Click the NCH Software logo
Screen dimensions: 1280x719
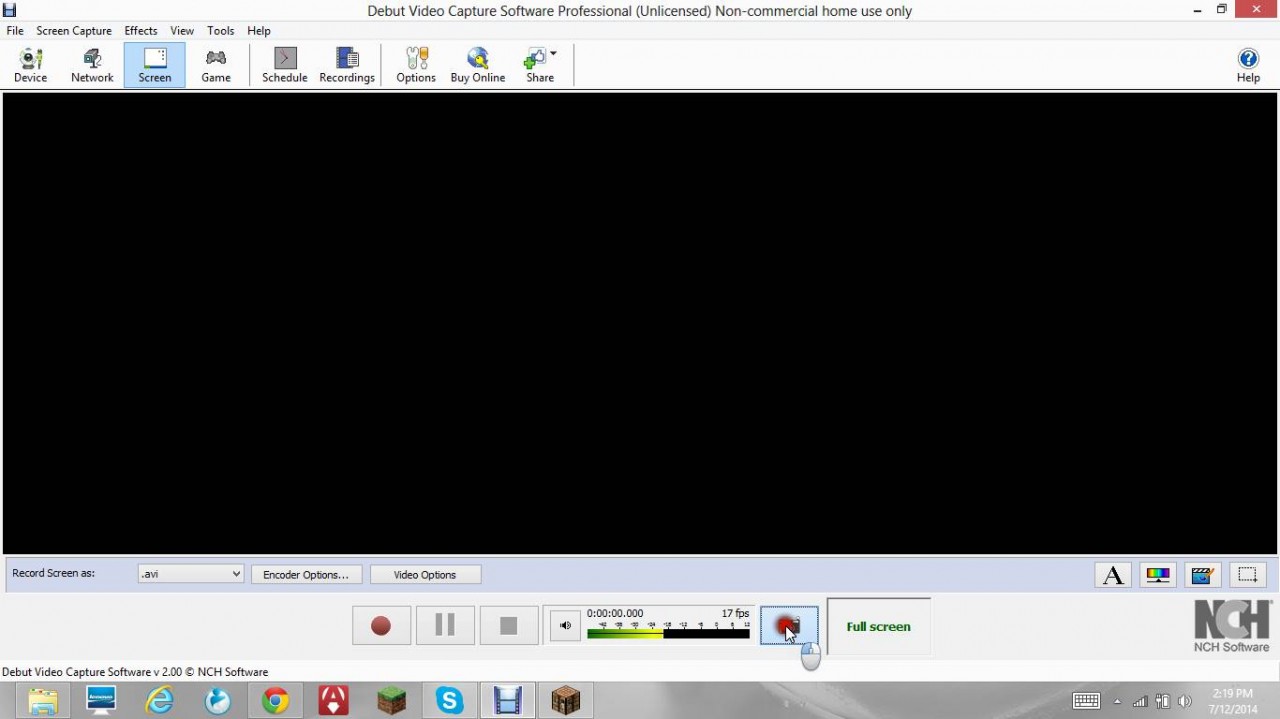pos(1232,626)
